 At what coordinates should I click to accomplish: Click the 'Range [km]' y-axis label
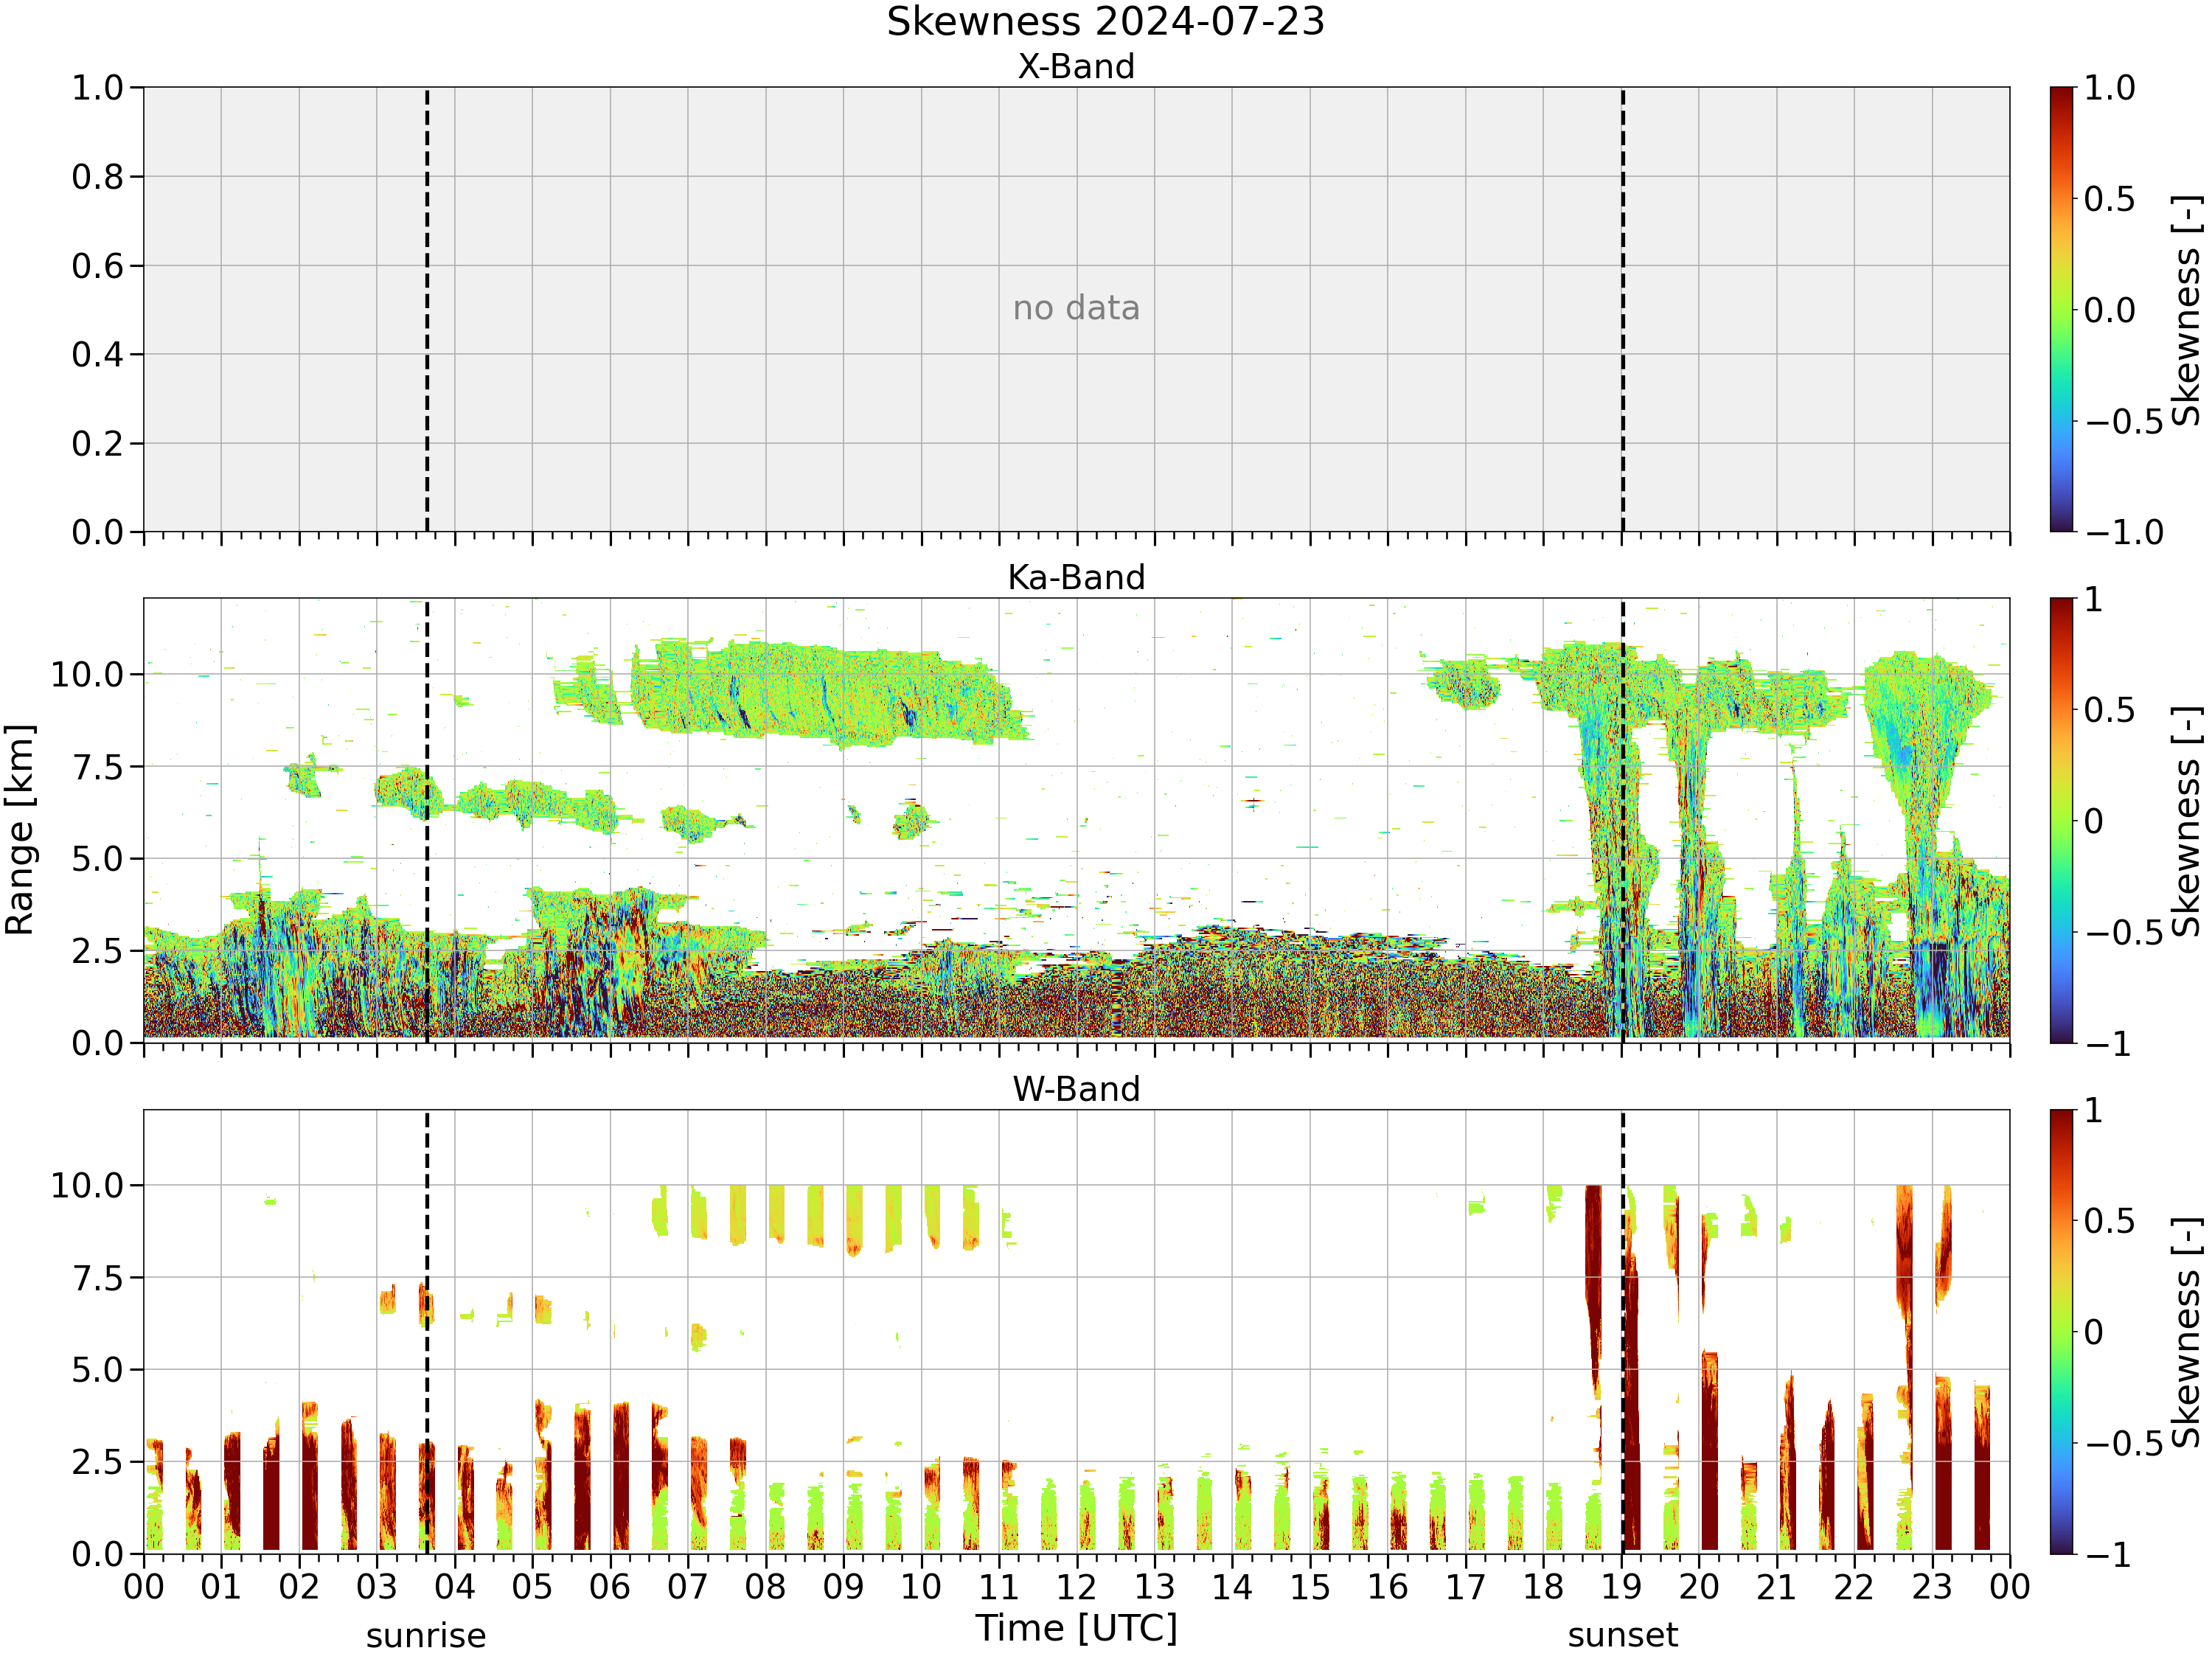pos(20,830)
